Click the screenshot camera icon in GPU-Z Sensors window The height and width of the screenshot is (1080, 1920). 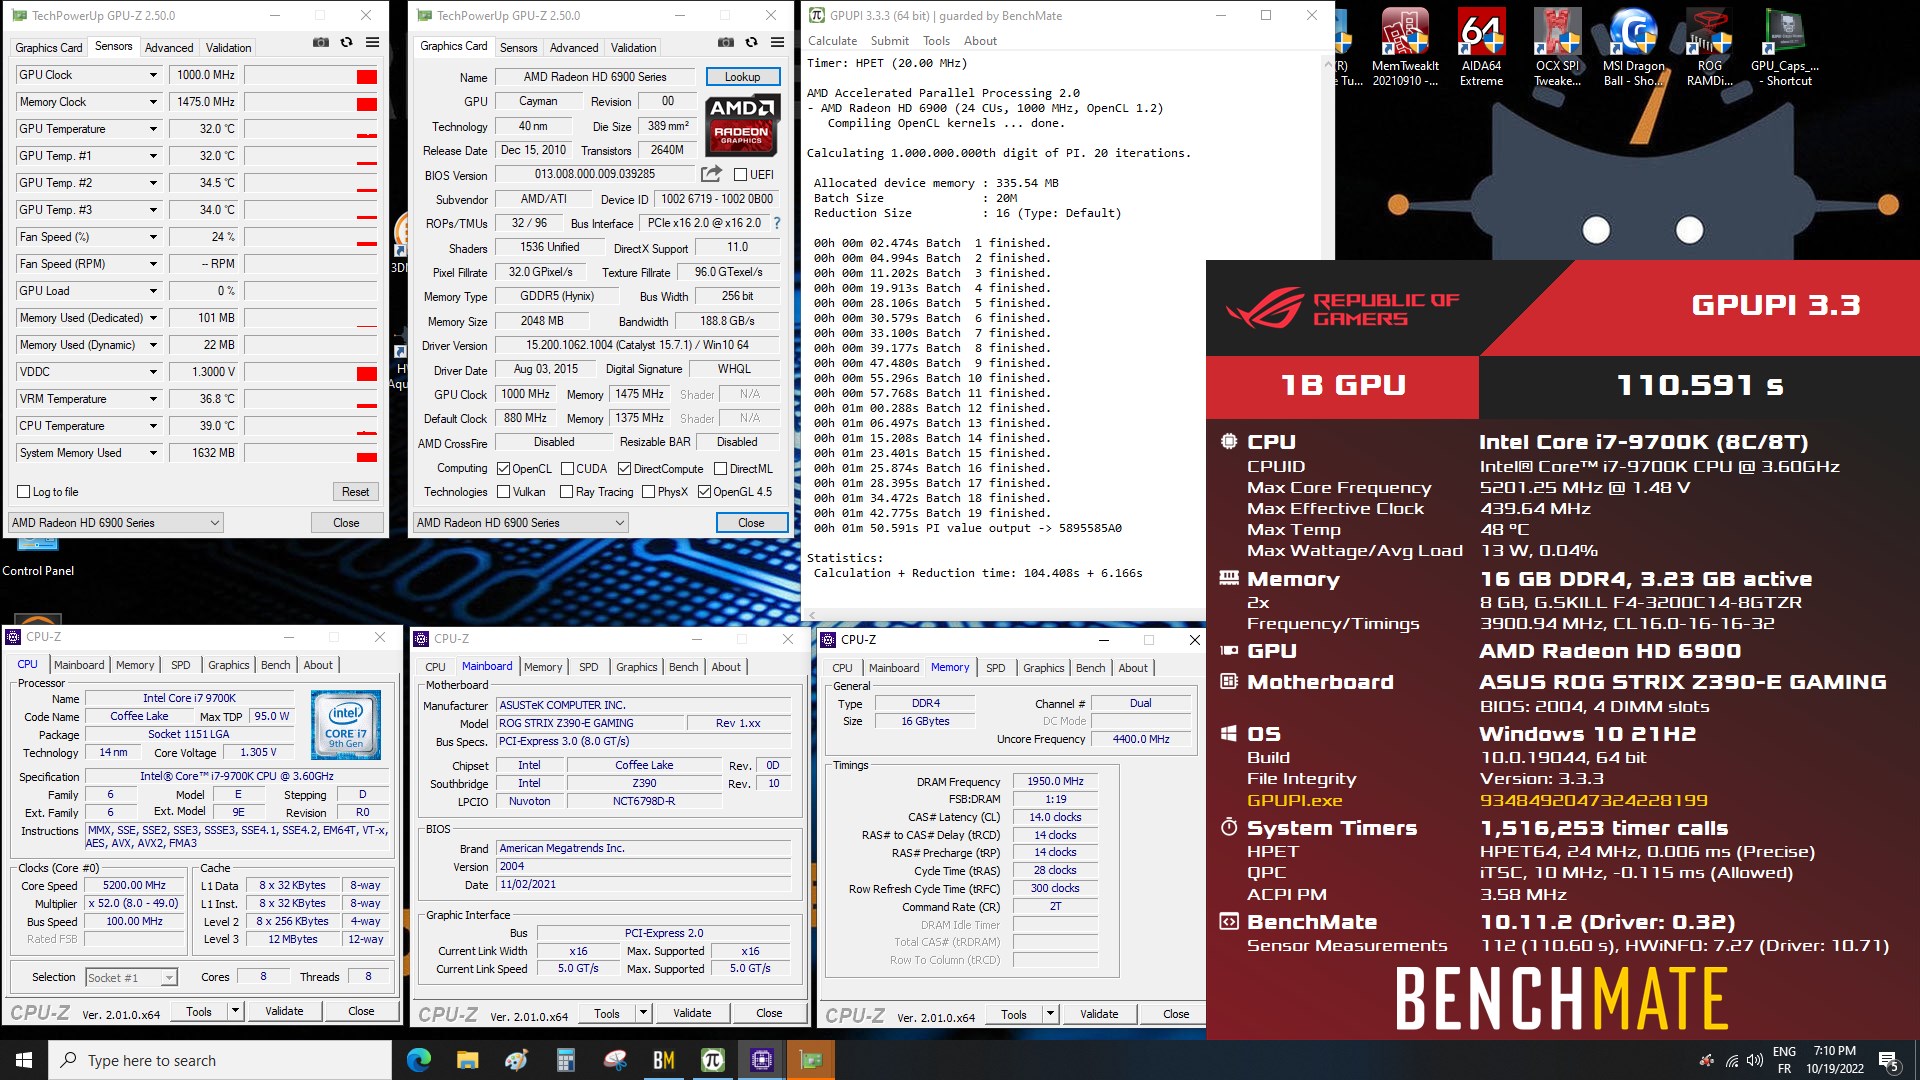click(321, 42)
